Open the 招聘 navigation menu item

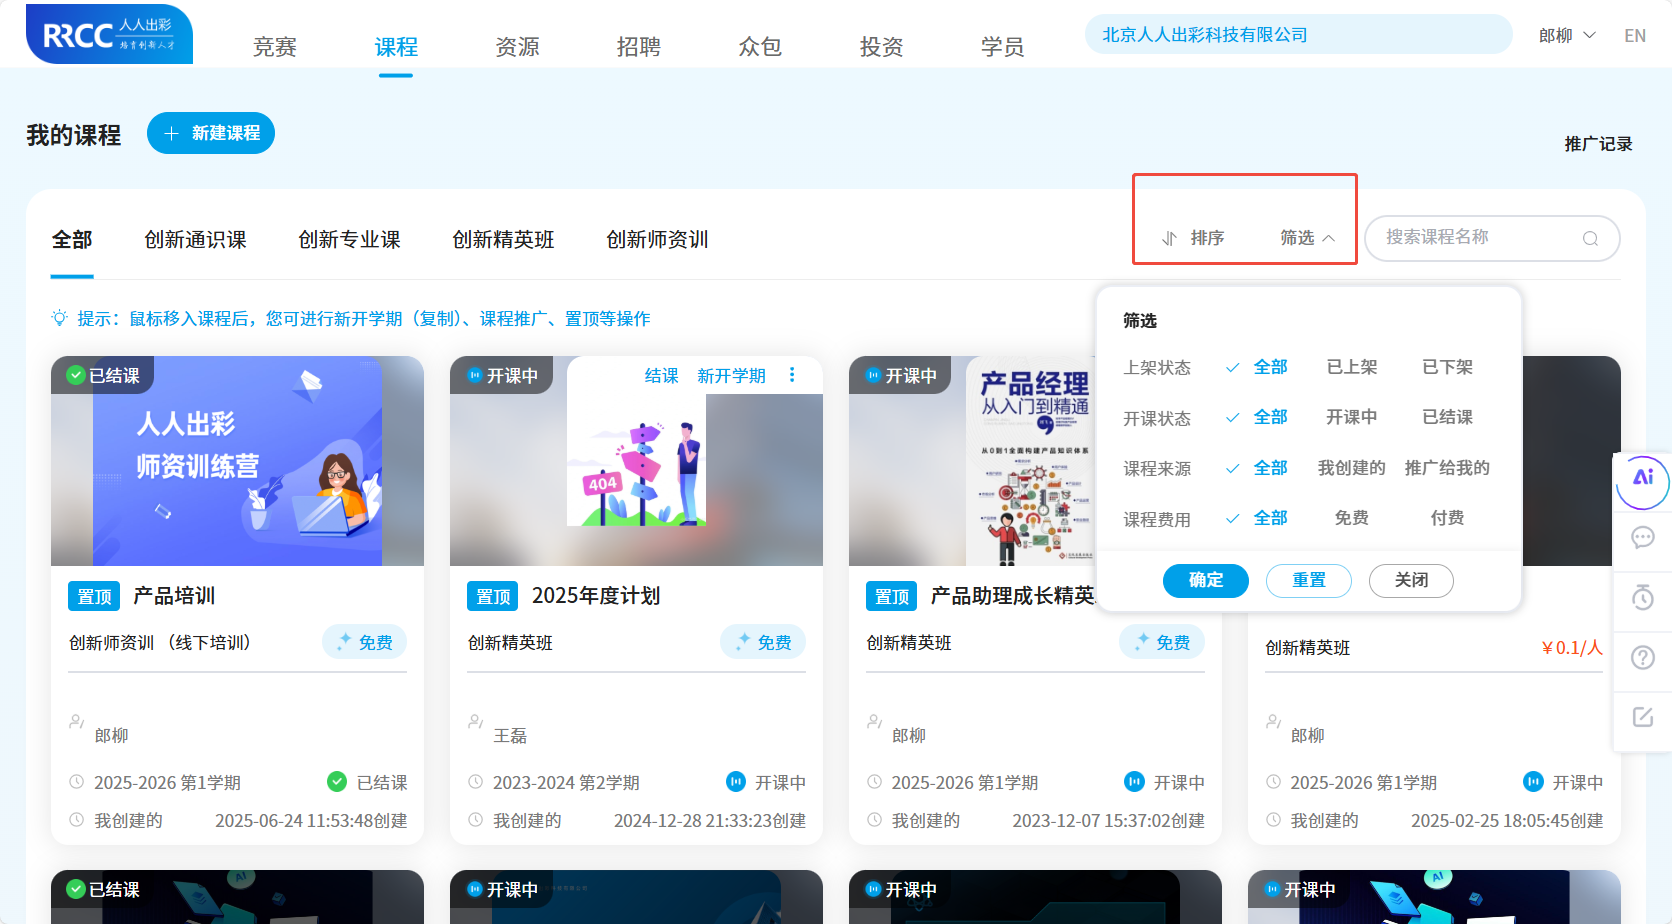click(639, 45)
